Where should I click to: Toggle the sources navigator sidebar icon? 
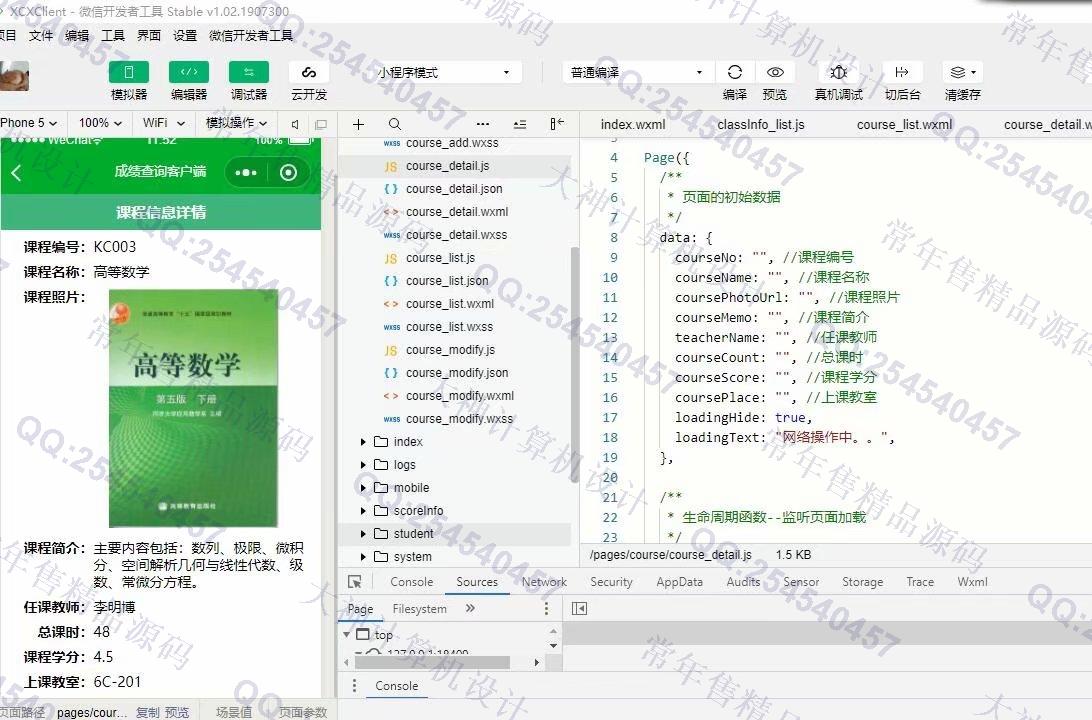point(579,609)
